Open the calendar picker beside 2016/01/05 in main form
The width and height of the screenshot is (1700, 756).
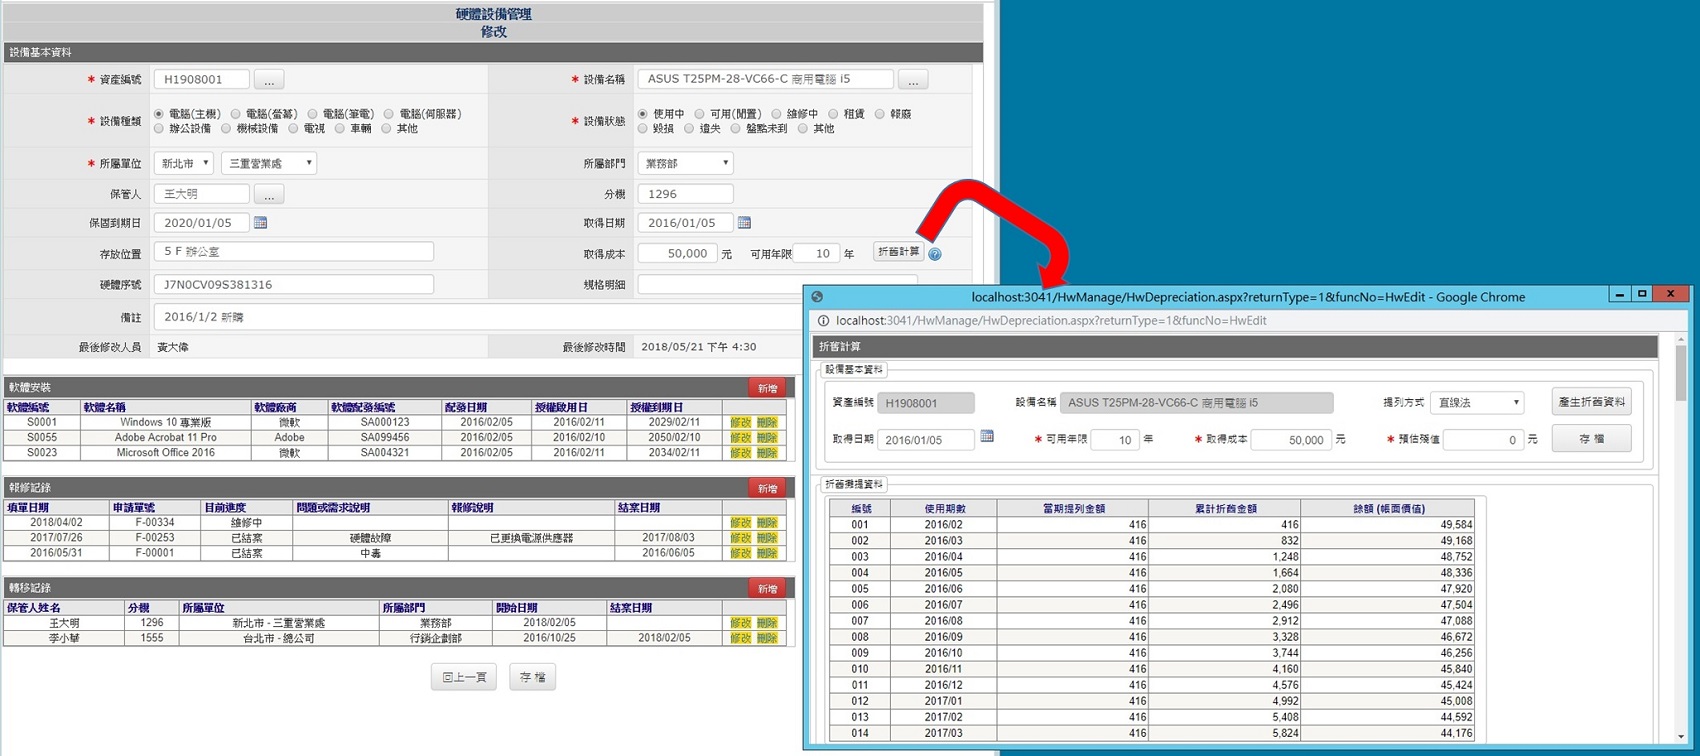744,223
